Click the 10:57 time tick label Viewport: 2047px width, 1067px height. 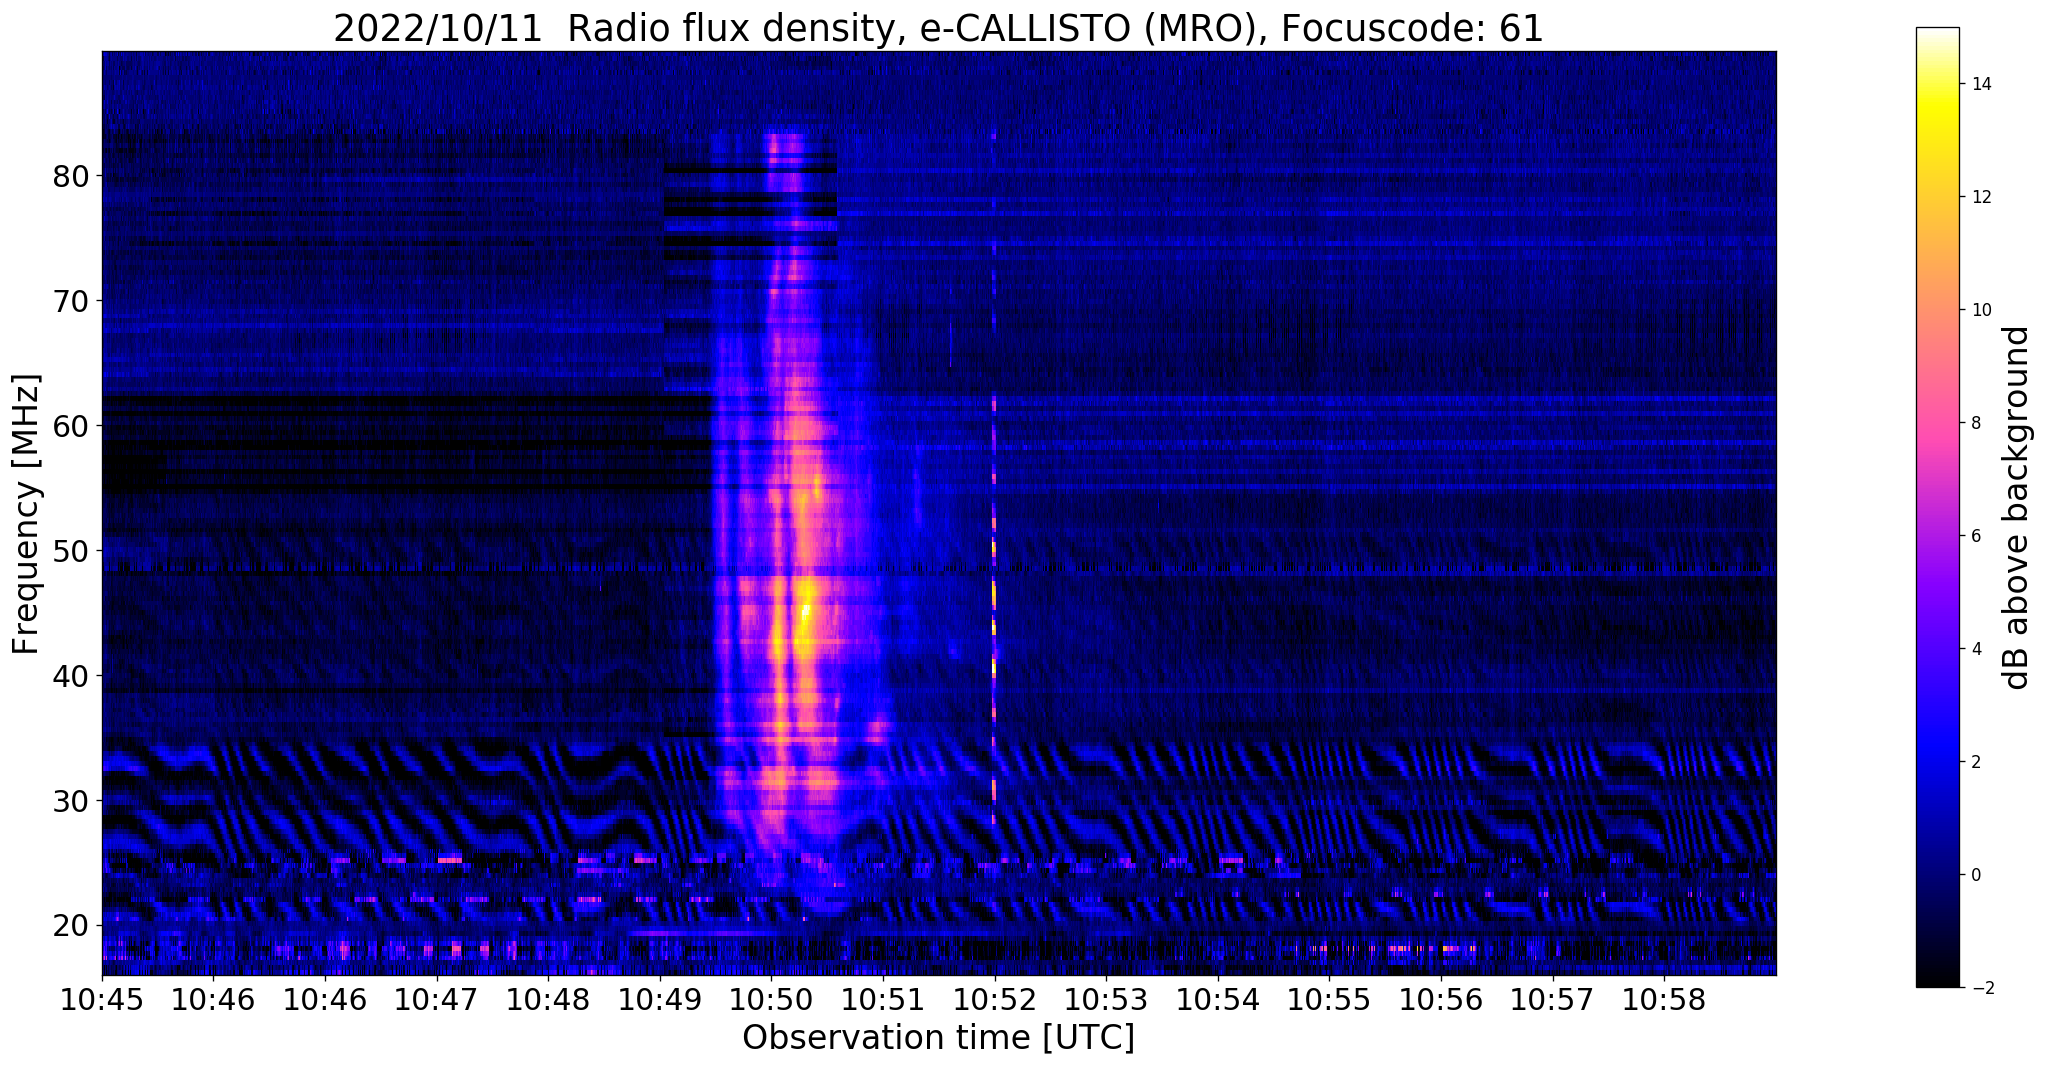coord(1552,999)
